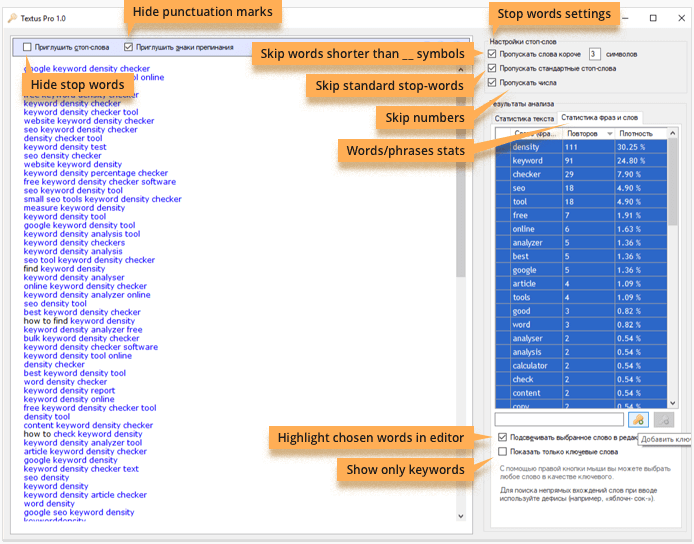Close the Textus Pro window

click(x=682, y=18)
